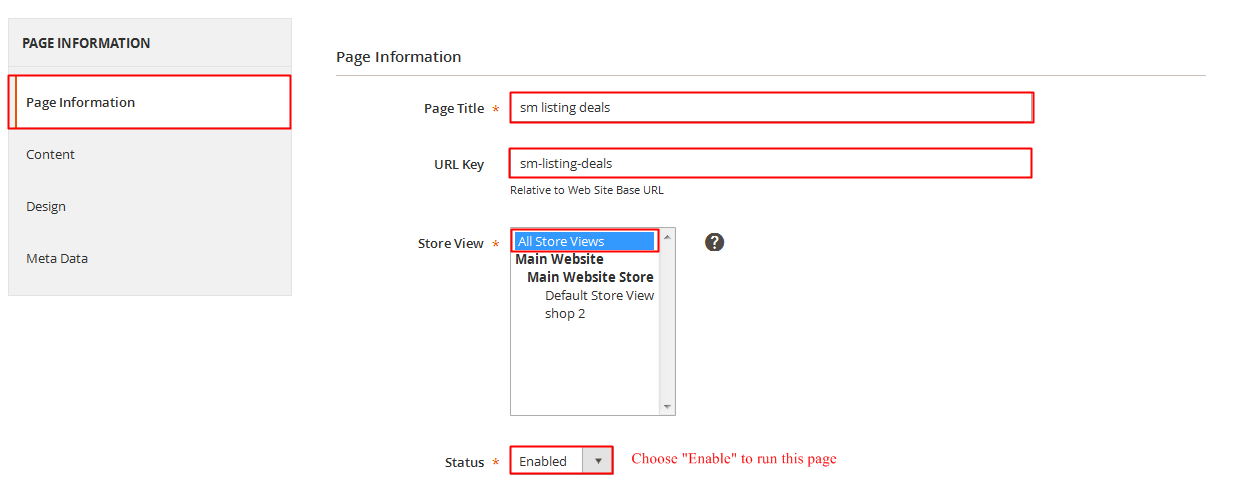Click the Page Title input field
The image size is (1244, 503).
(771, 107)
